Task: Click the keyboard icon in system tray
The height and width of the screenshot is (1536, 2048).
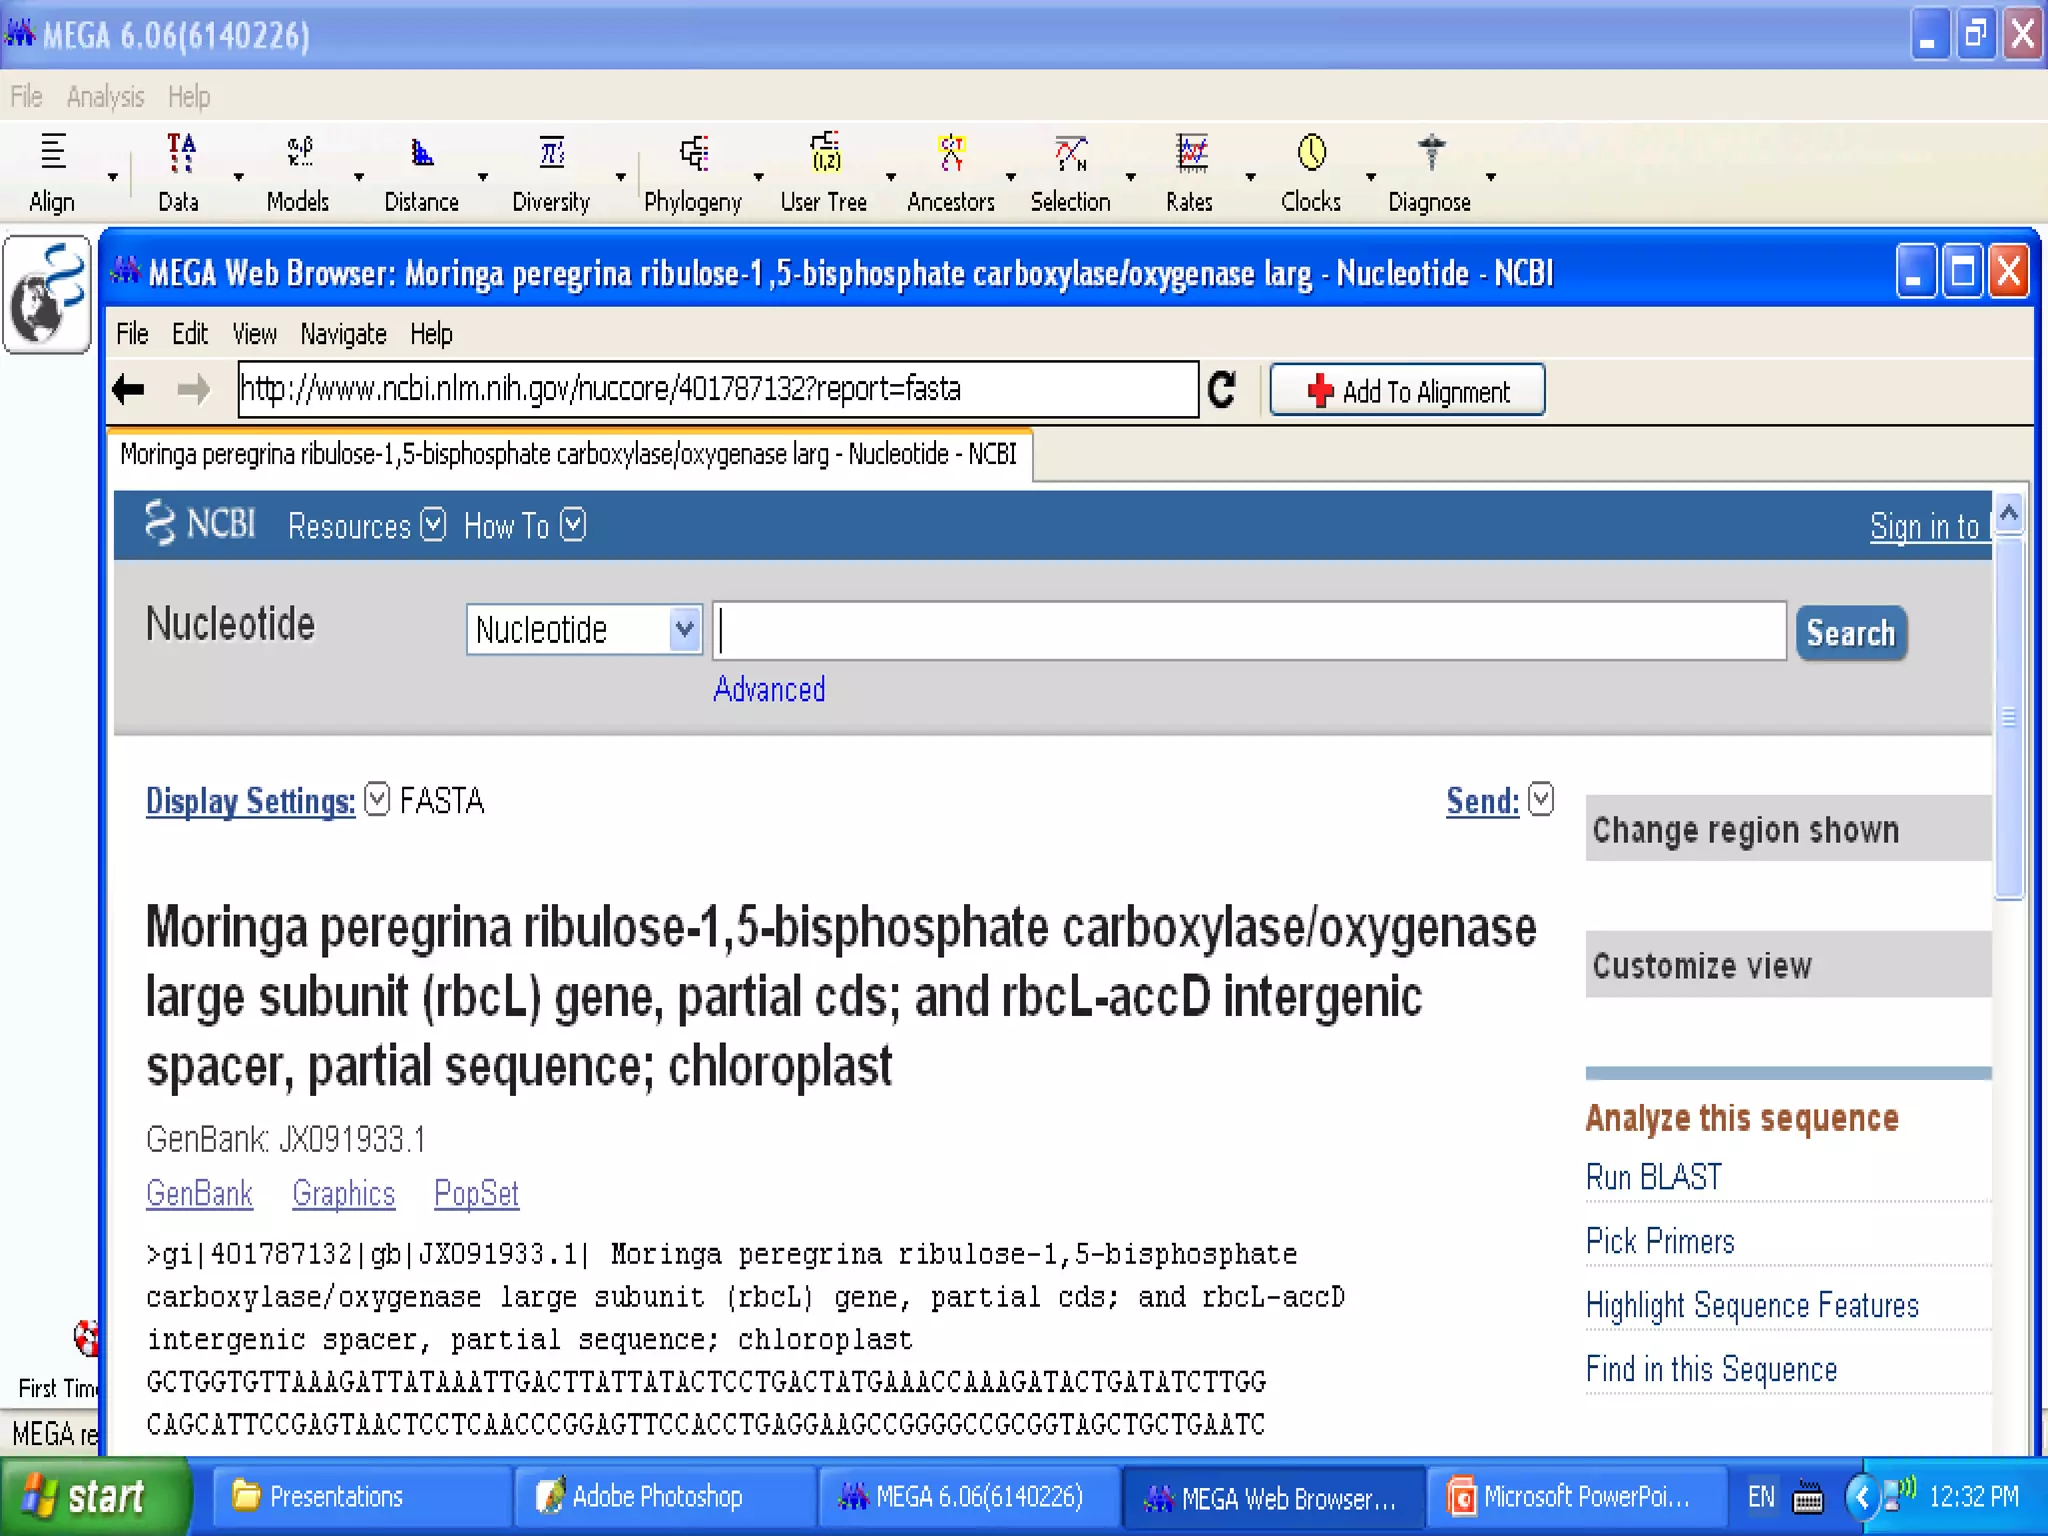Action: pos(1808,1499)
